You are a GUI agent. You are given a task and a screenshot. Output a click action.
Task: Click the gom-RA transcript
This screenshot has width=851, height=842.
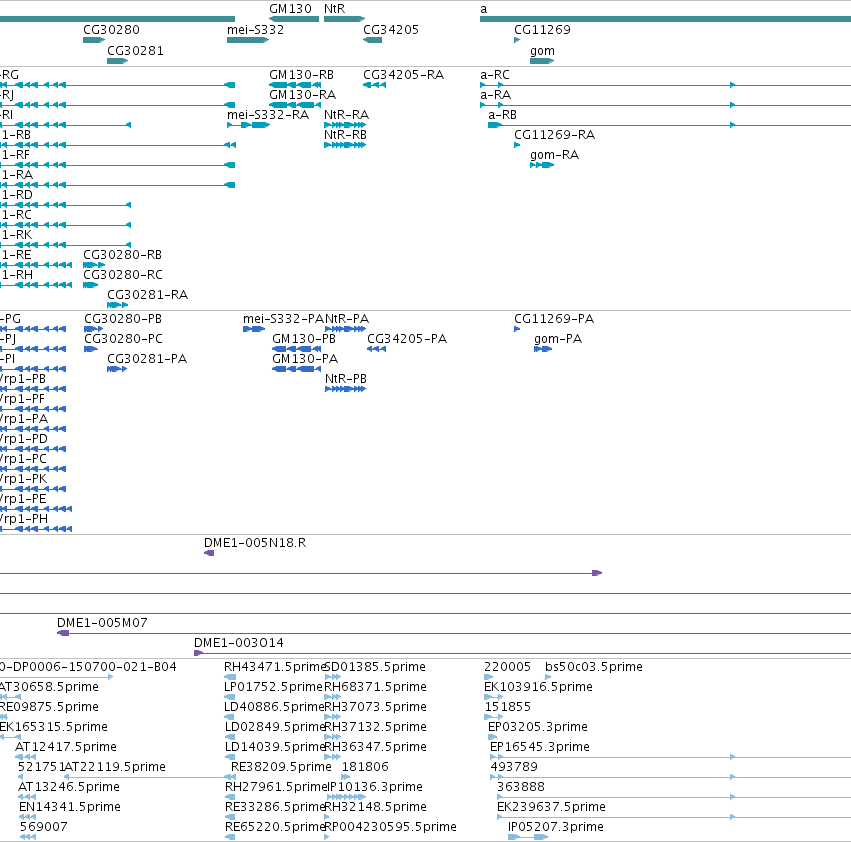pos(542,165)
